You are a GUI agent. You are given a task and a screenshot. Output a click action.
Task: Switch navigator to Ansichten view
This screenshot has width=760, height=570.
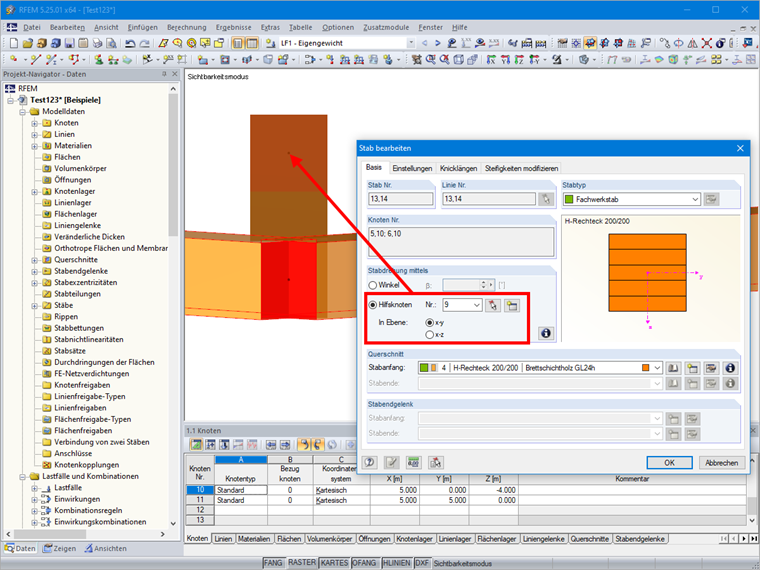105,548
